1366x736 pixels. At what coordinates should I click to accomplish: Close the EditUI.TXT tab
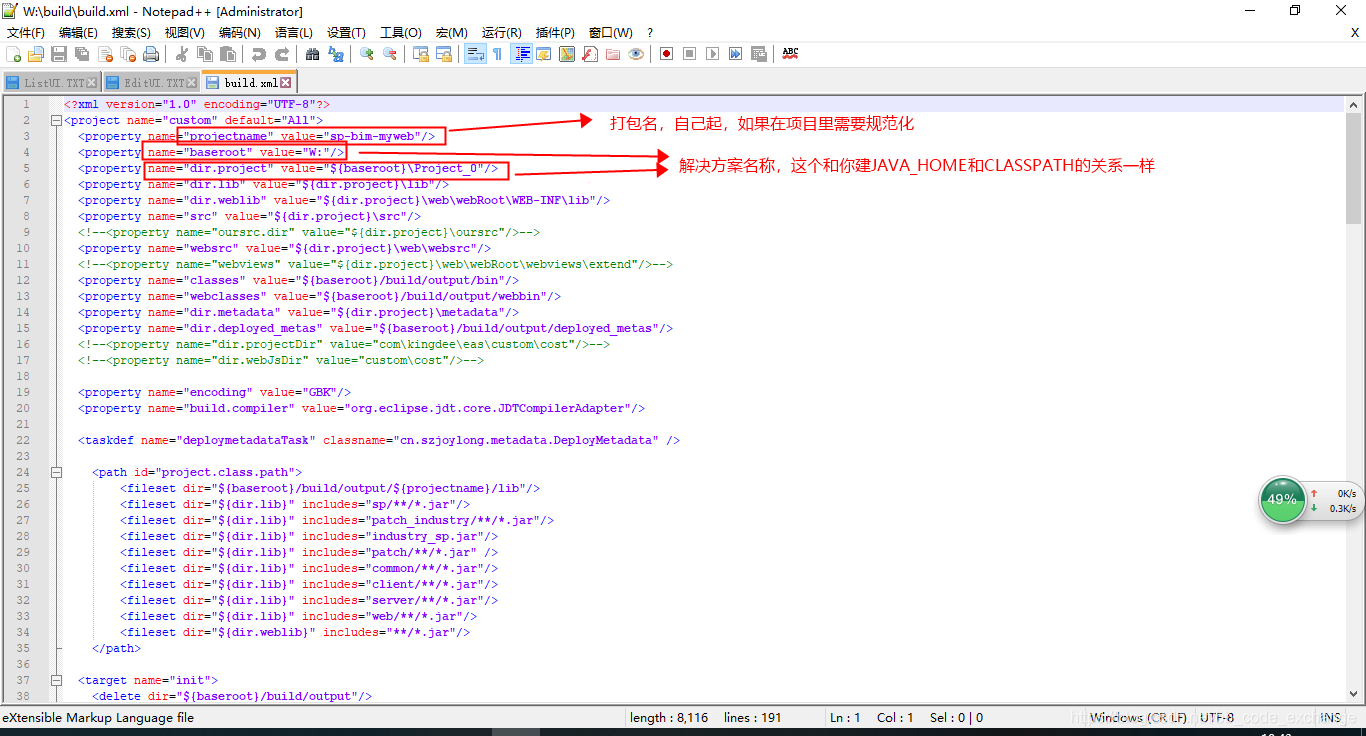click(192, 83)
